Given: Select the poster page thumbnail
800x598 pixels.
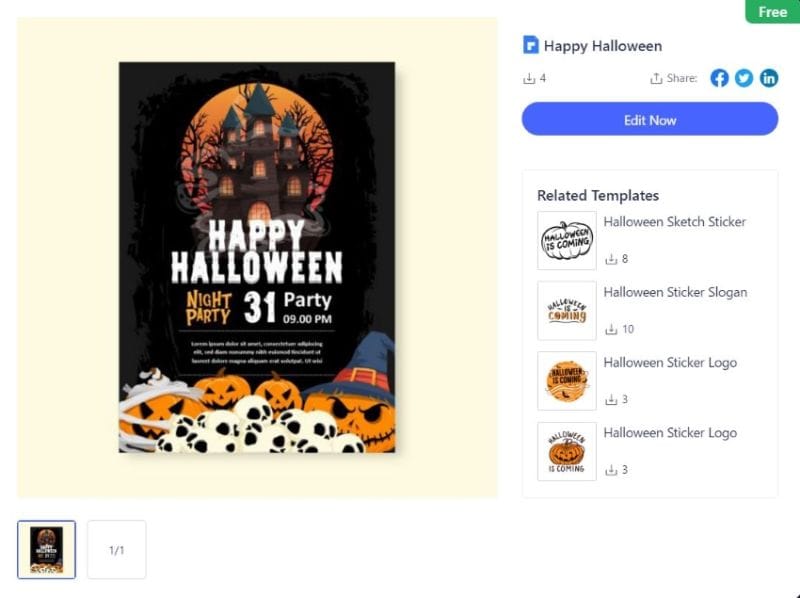Looking at the screenshot, I should click(x=46, y=549).
